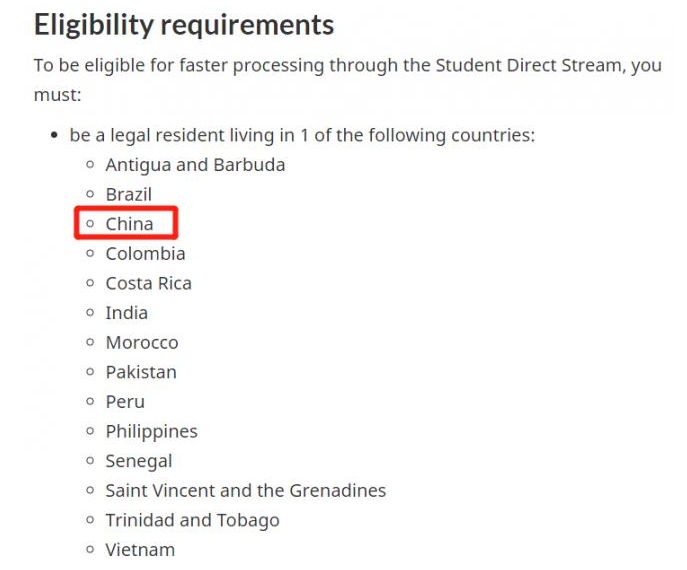687x570 pixels.
Task: Select India from the list
Action: coord(127,313)
